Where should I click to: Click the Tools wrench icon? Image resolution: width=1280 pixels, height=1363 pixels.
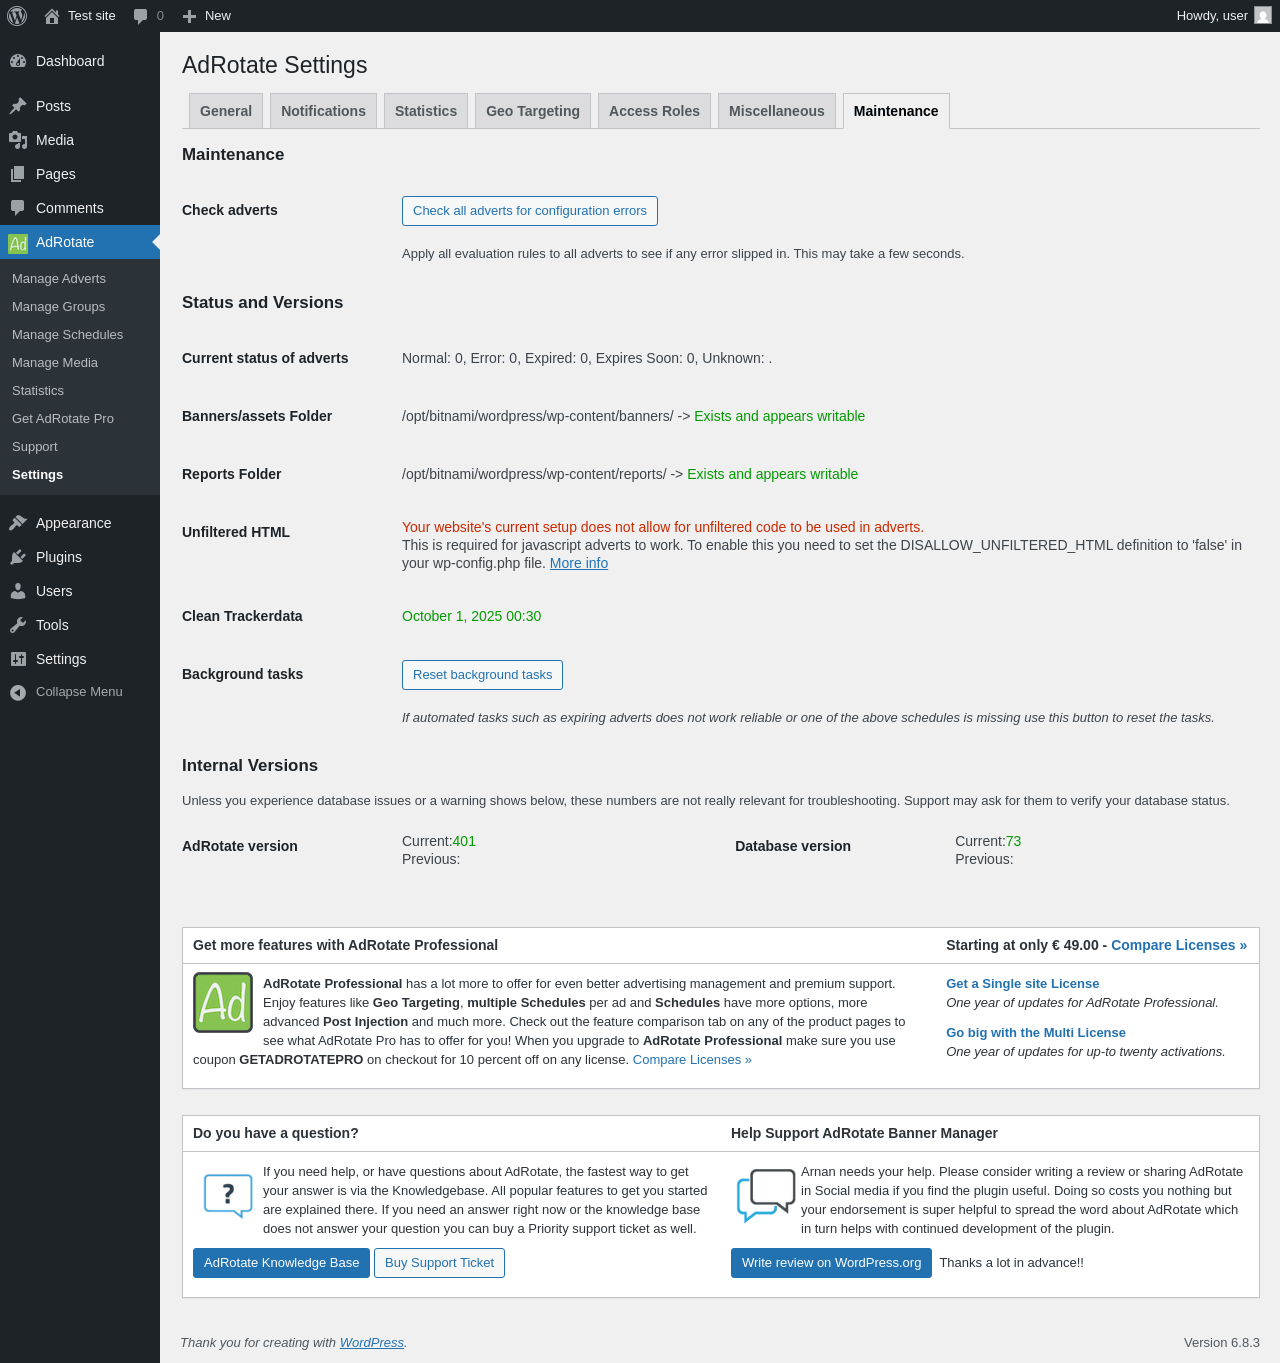tap(18, 625)
